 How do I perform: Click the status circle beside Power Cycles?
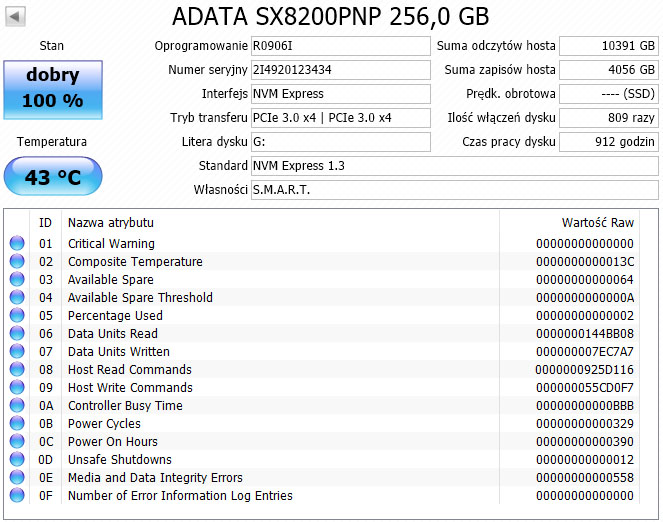[17, 423]
